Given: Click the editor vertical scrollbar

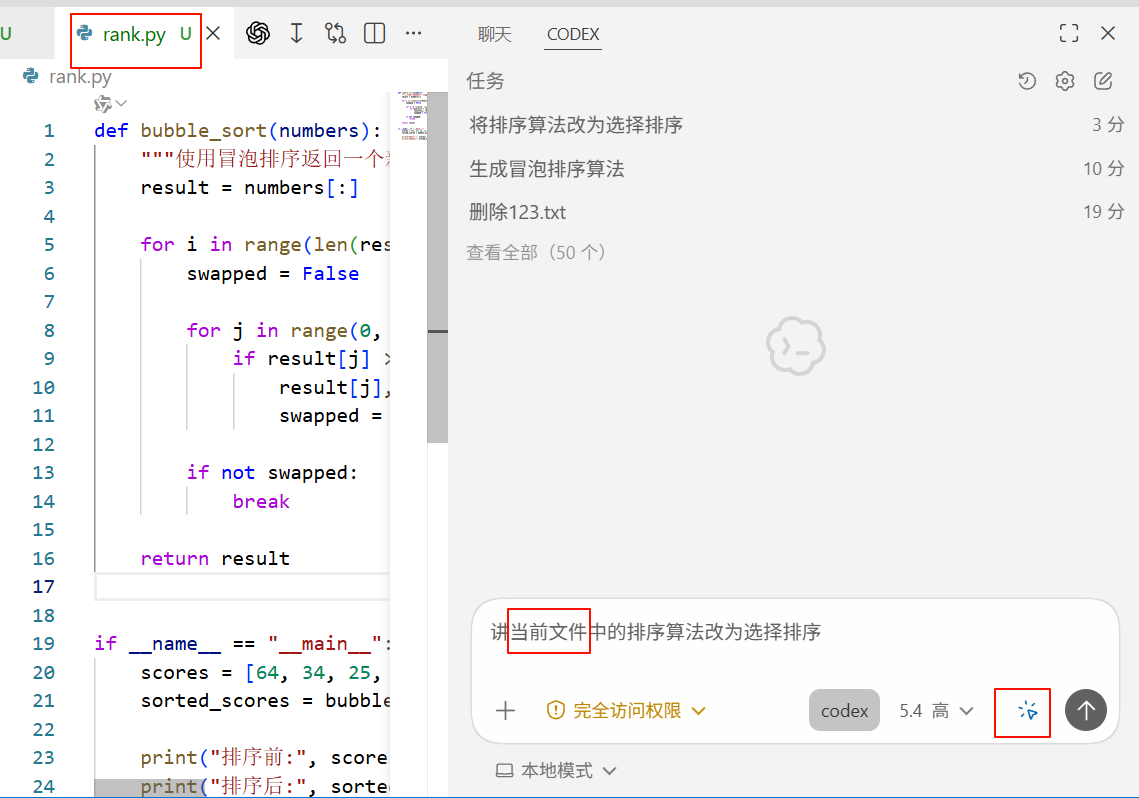Looking at the screenshot, I should coord(437,267).
